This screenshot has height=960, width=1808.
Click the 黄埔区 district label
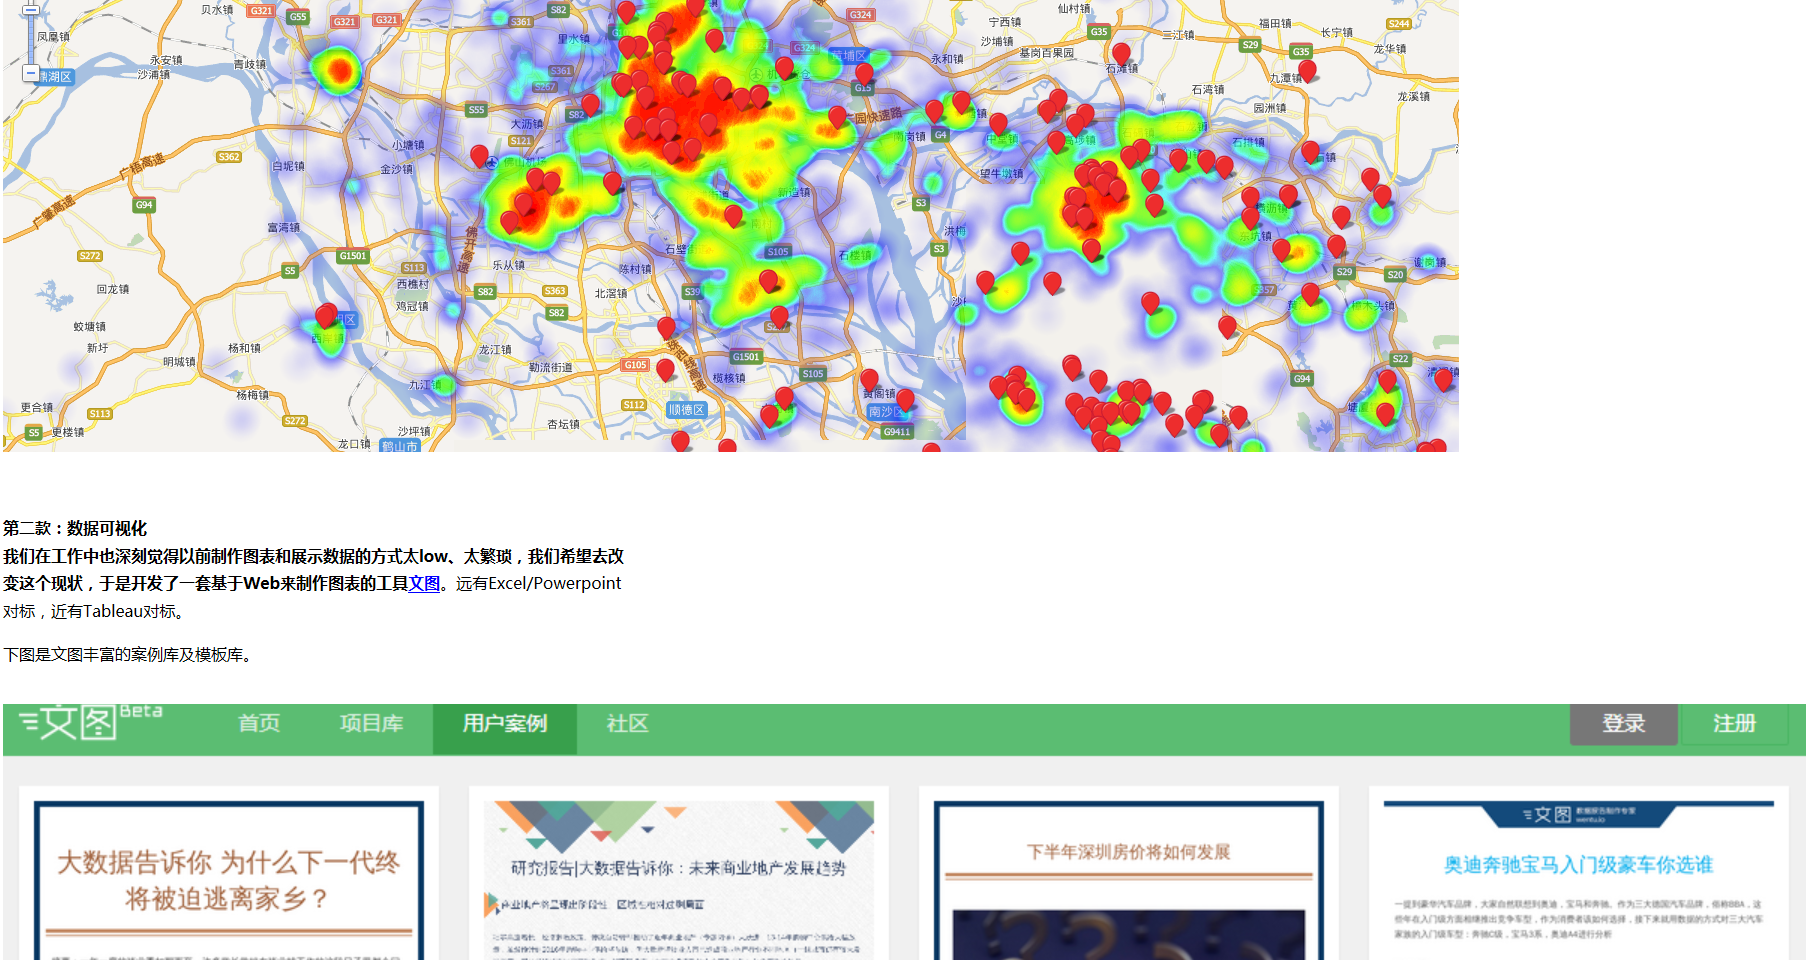coord(848,56)
